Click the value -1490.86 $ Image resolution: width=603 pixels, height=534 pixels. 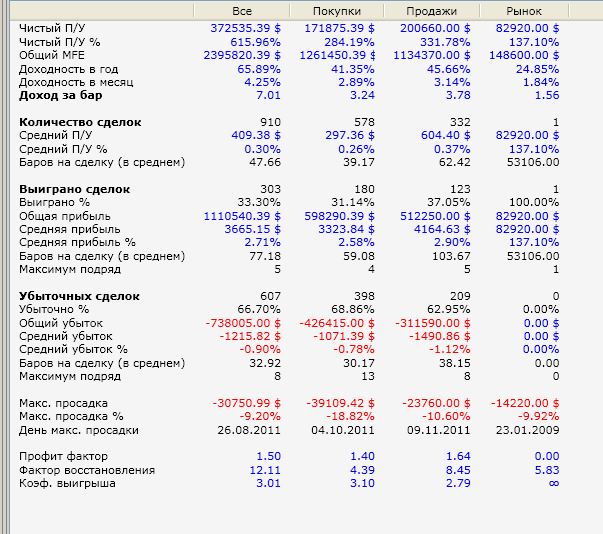click(440, 336)
